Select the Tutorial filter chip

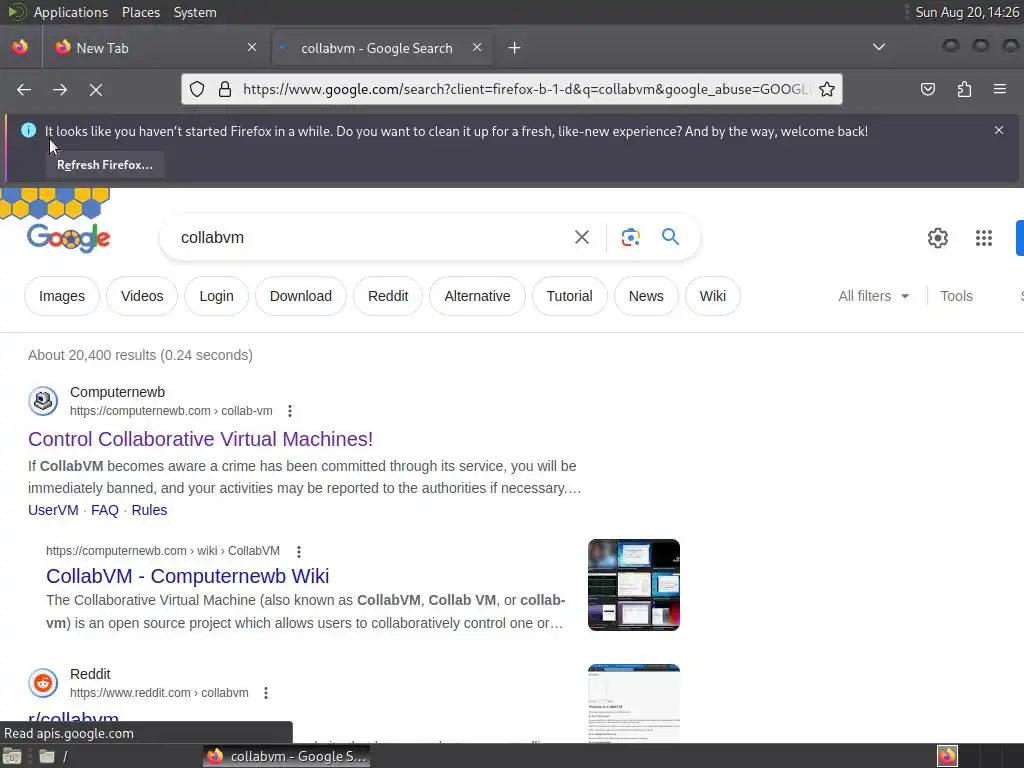tap(569, 296)
